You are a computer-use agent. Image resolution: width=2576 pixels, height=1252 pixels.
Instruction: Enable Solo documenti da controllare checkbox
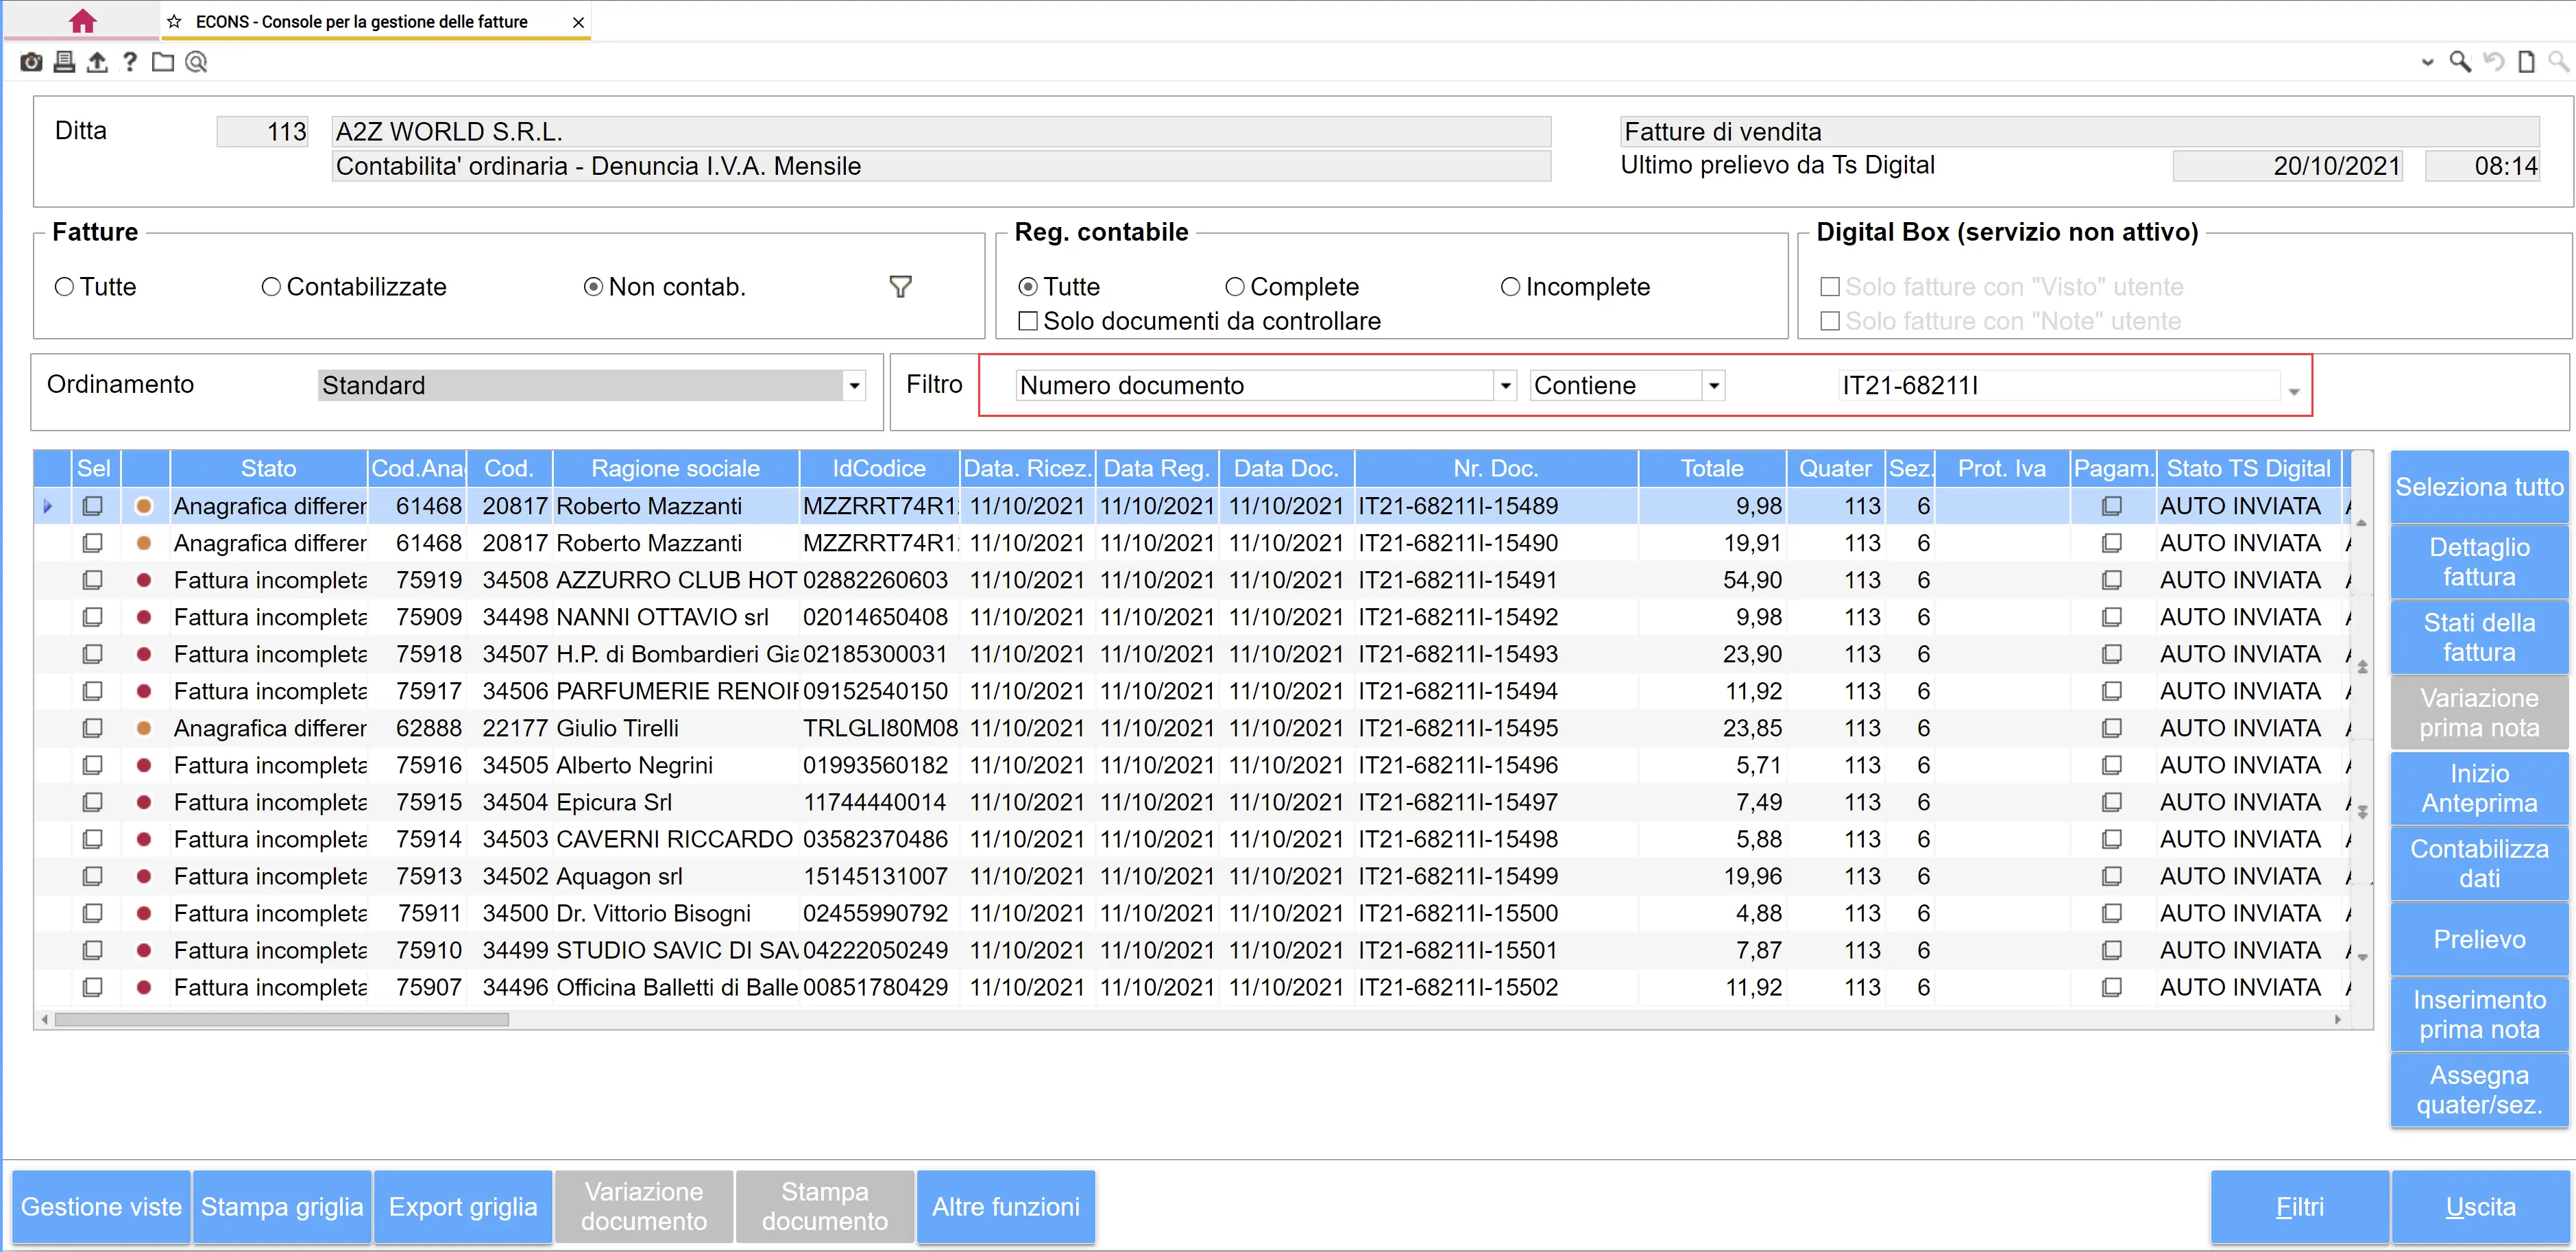pyautogui.click(x=1027, y=321)
